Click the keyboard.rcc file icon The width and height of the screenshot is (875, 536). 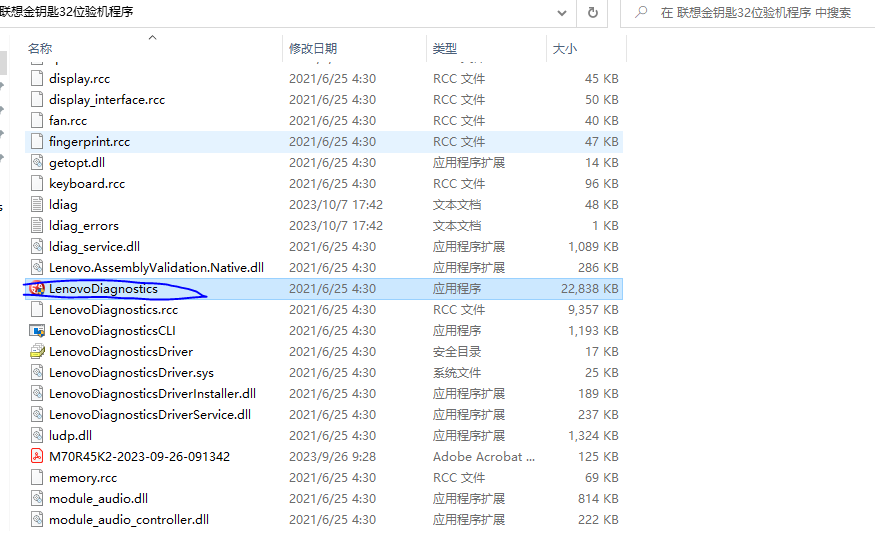tap(37, 184)
